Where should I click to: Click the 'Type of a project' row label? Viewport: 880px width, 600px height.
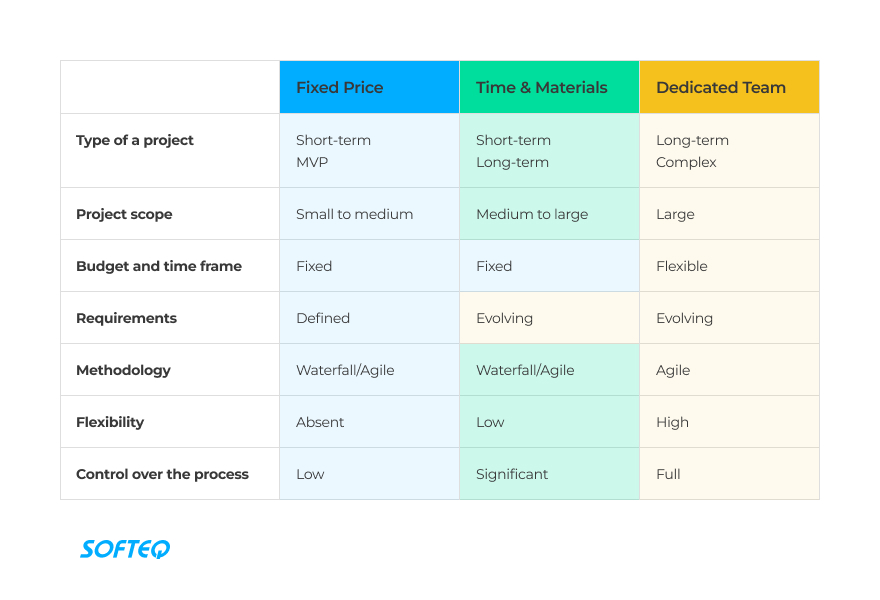(135, 140)
